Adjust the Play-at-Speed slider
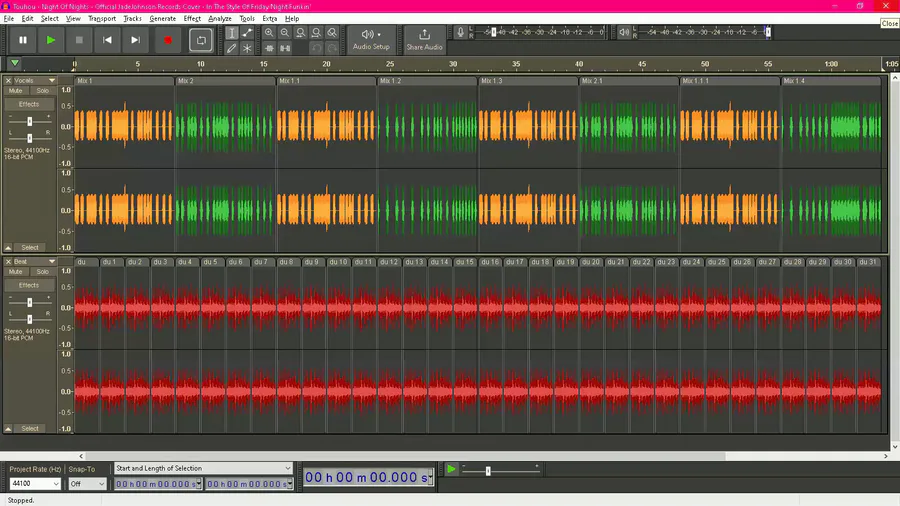The width and height of the screenshot is (900, 506). [488, 471]
